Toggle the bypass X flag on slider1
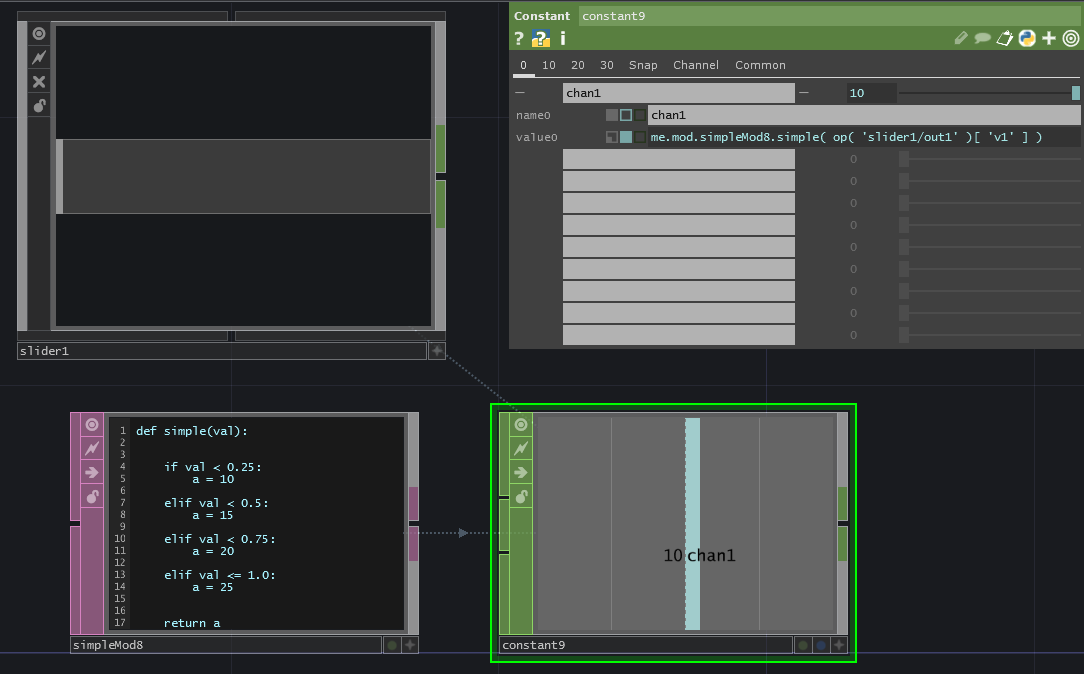 [x=39, y=82]
